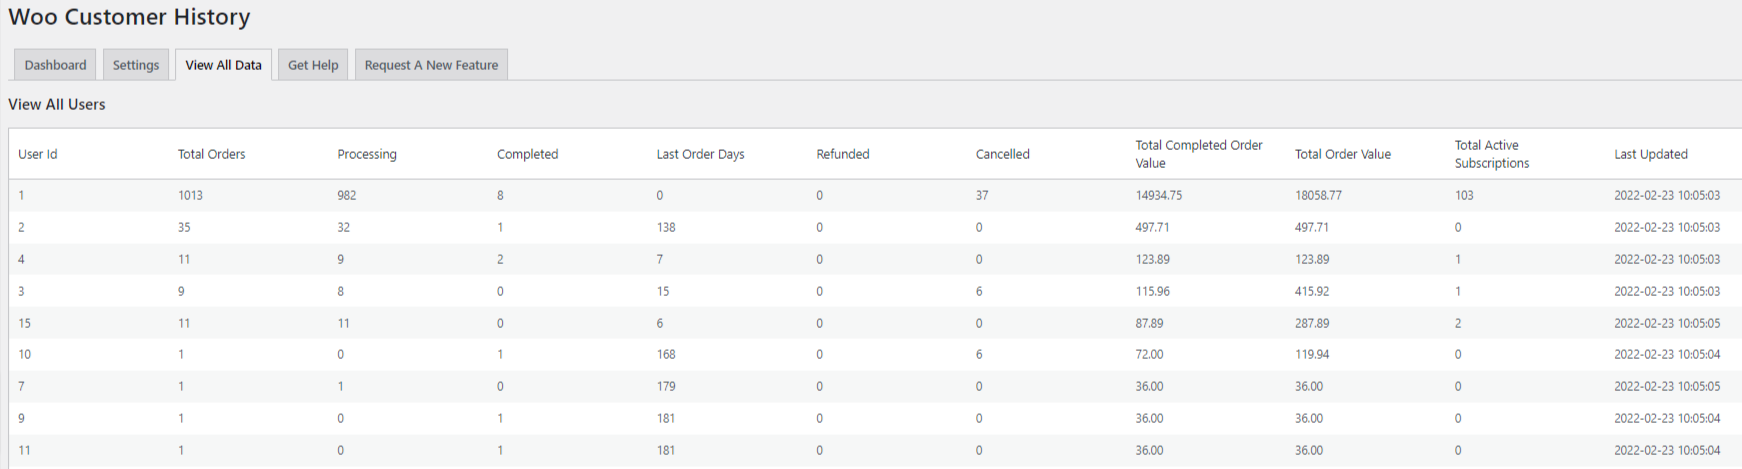The width and height of the screenshot is (1742, 469).
Task: Click total order value 415.92
Action: click(x=1312, y=291)
